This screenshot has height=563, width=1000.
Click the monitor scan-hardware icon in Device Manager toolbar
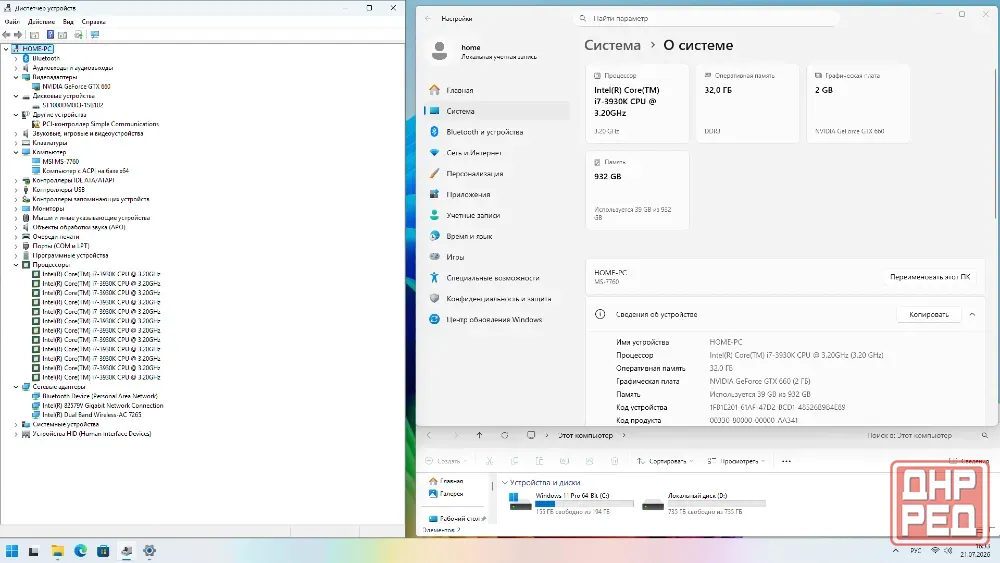pos(95,35)
